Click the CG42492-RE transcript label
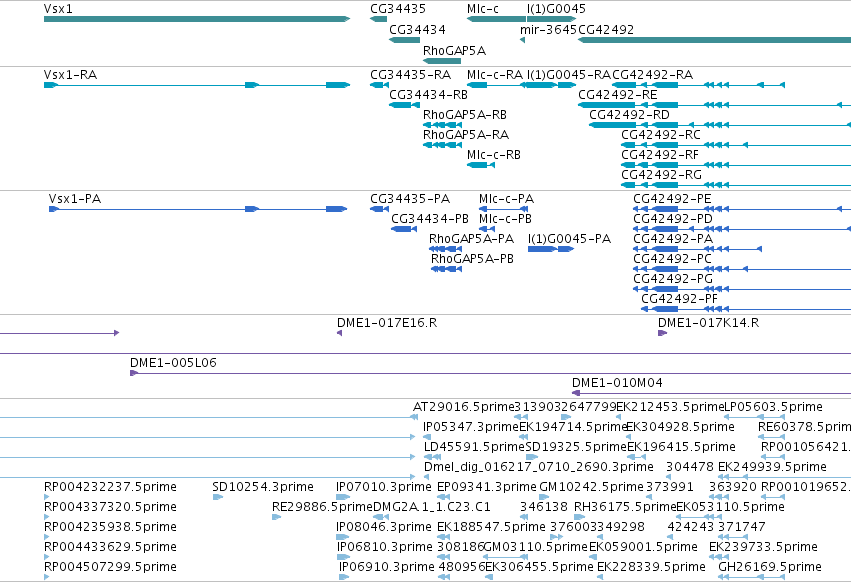This screenshot has height=582, width=851. tap(618, 94)
